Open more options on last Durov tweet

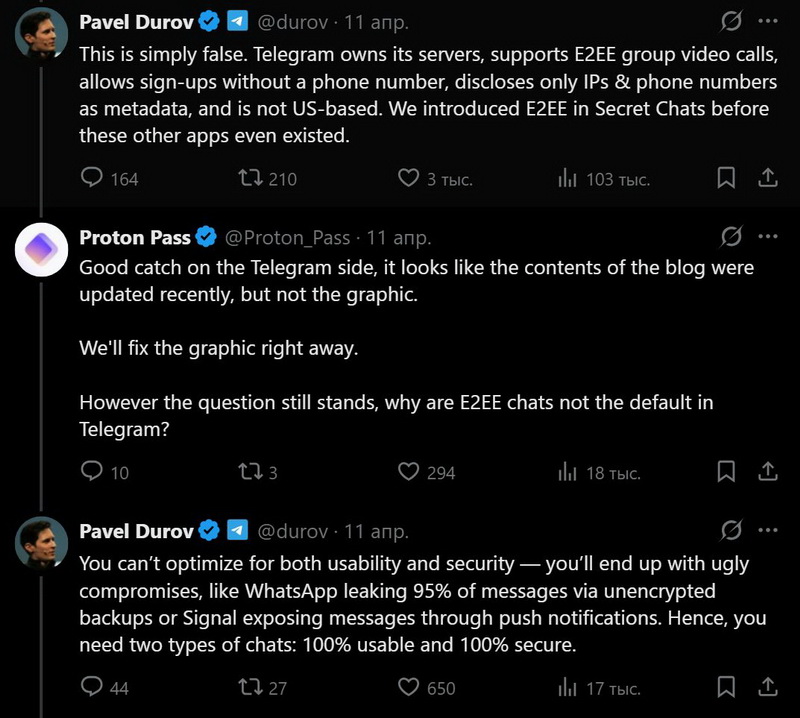click(x=768, y=530)
